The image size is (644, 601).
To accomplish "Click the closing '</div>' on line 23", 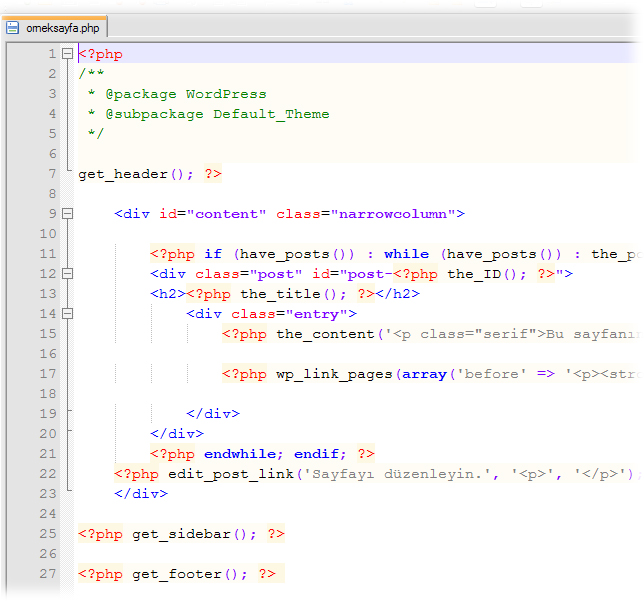I will (141, 494).
